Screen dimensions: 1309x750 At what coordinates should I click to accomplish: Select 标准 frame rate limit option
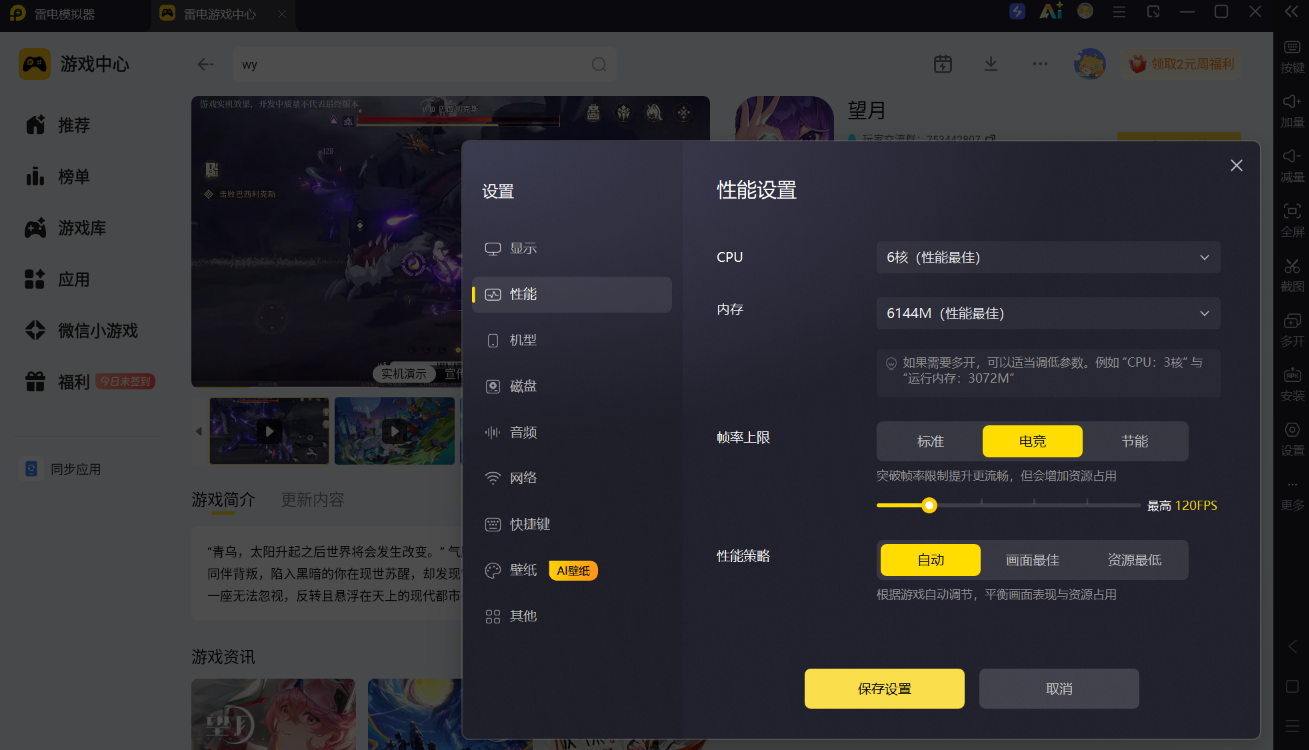[x=930, y=441]
